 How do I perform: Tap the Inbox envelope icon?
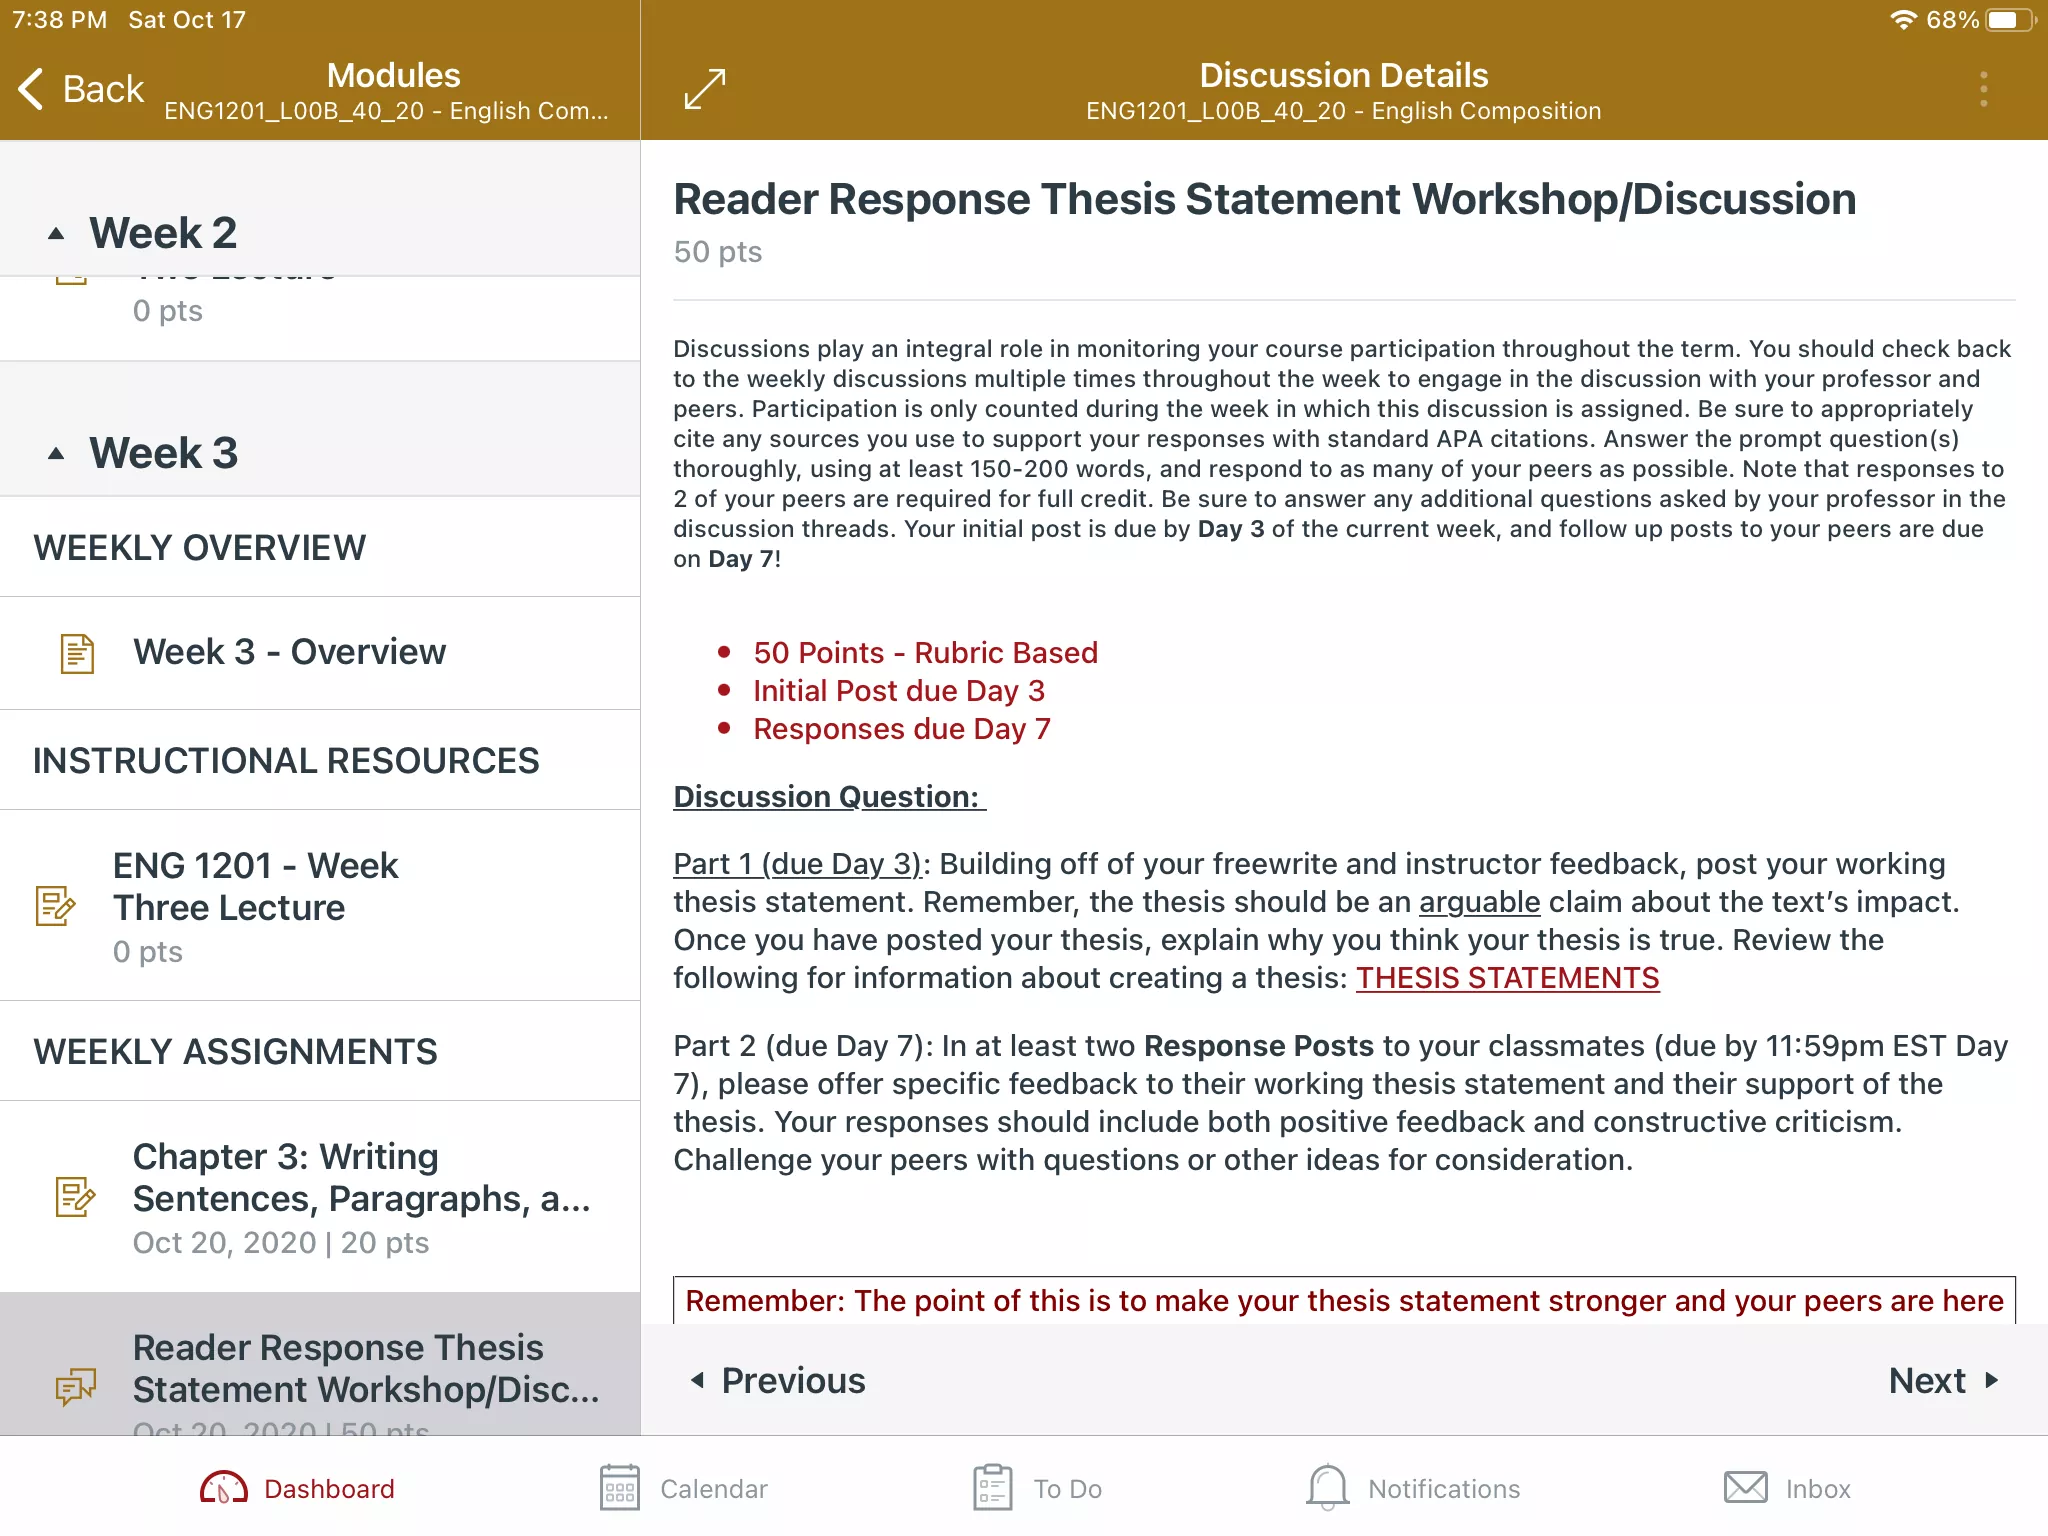1746,1488
